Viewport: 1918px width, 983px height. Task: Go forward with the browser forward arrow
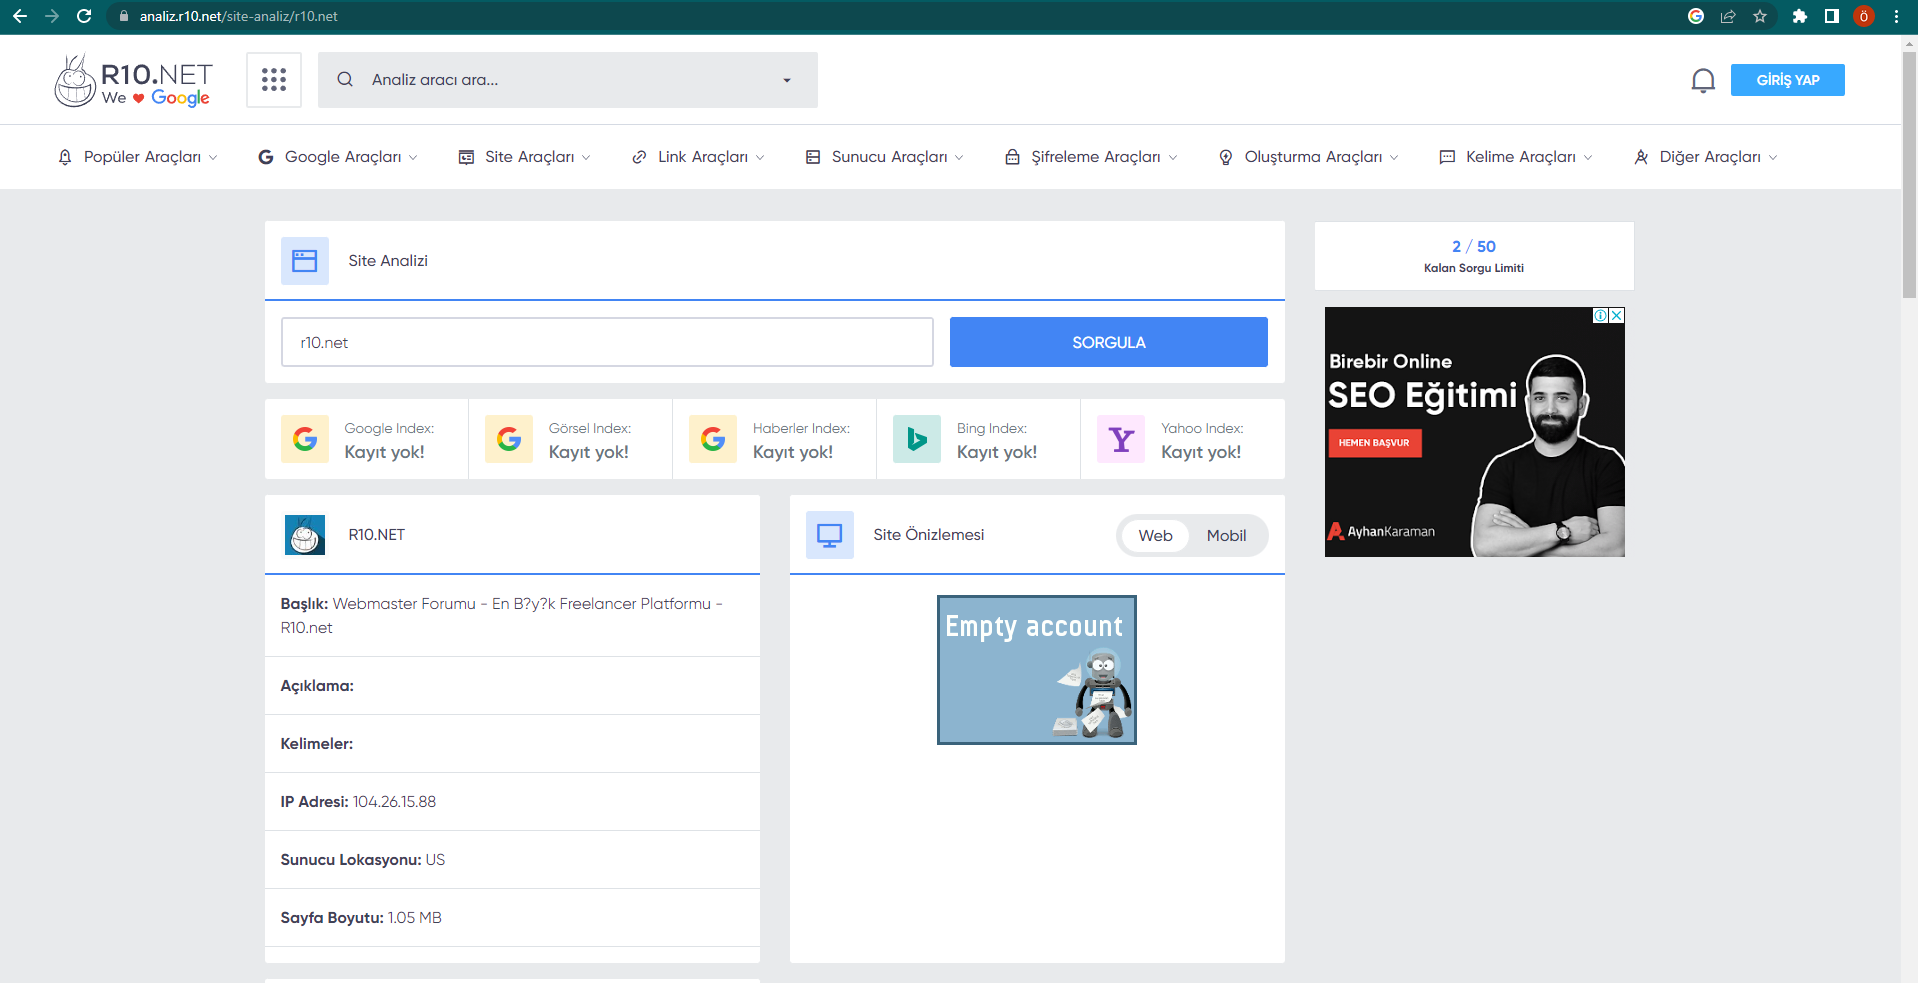52,16
